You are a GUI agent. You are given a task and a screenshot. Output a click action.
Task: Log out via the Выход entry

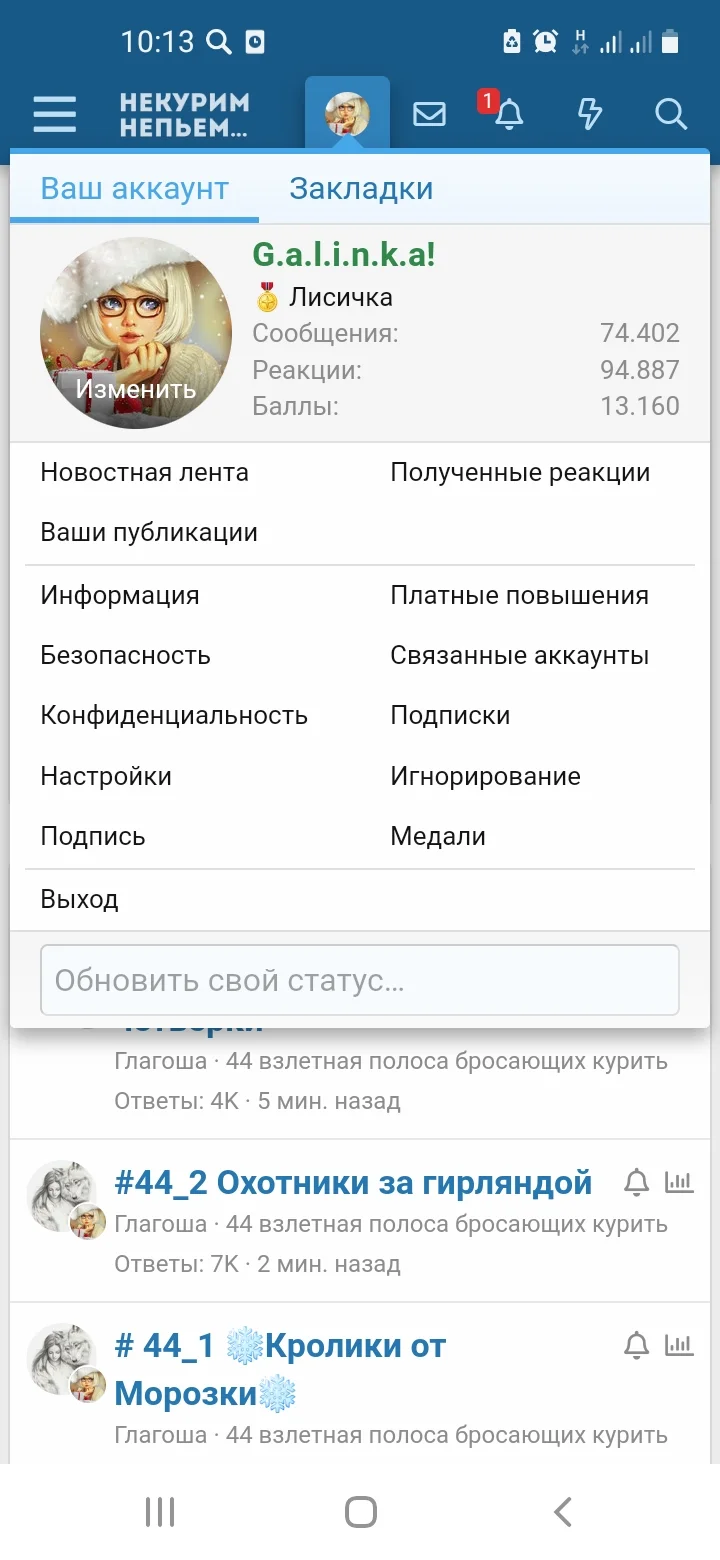(x=79, y=898)
